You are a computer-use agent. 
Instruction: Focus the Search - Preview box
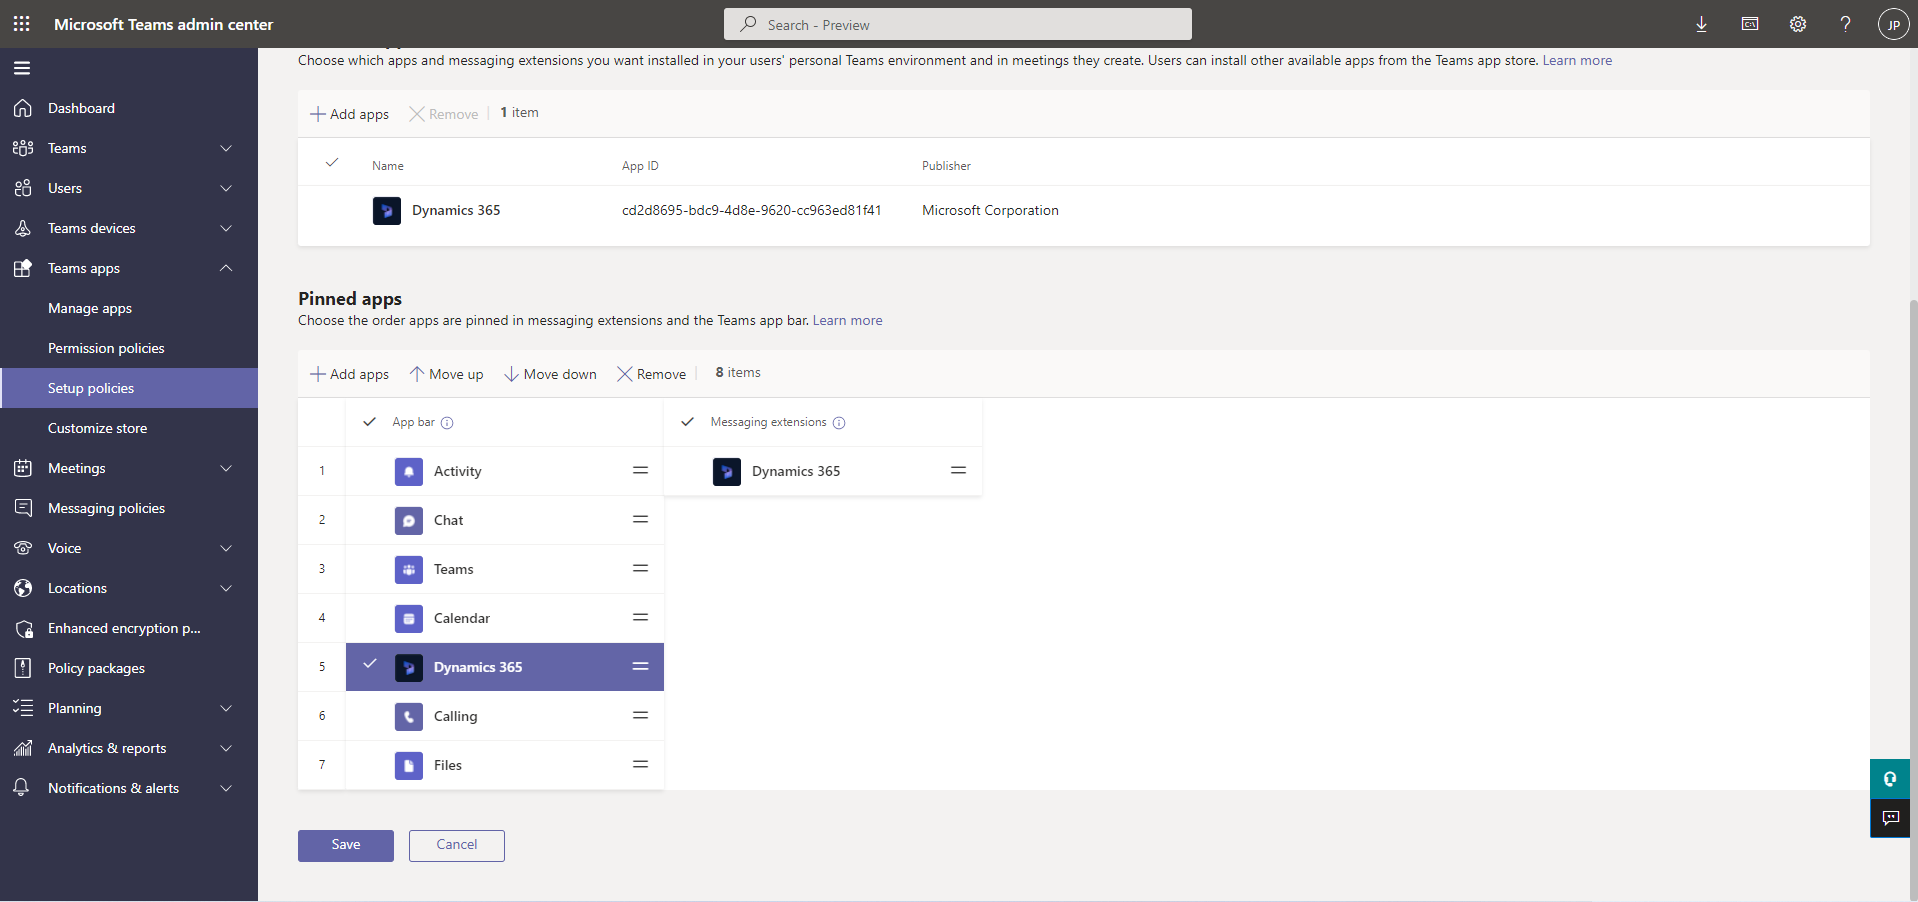click(958, 24)
